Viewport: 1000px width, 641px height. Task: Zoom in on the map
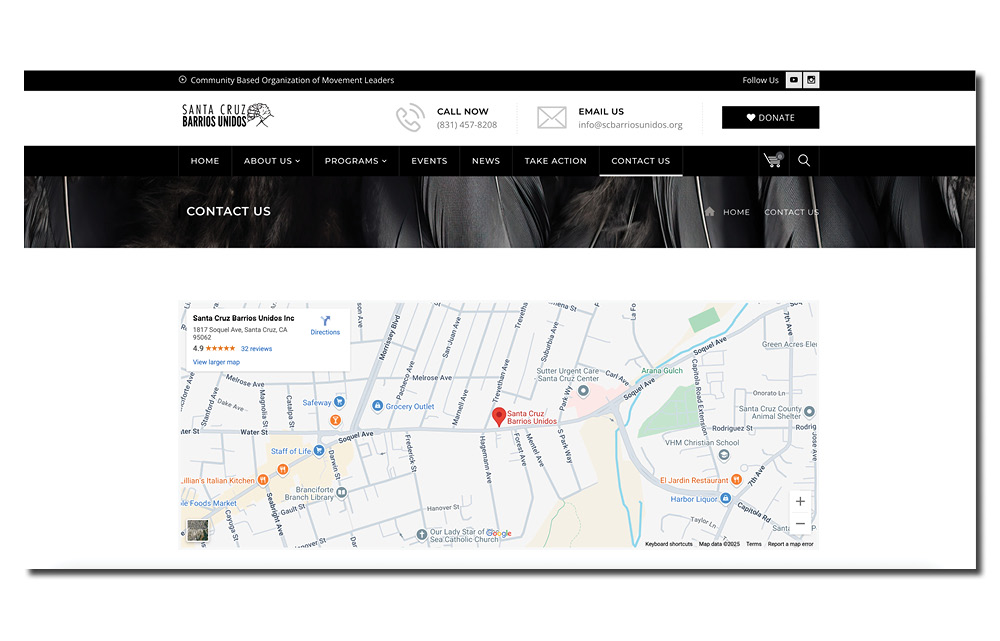tap(800, 501)
